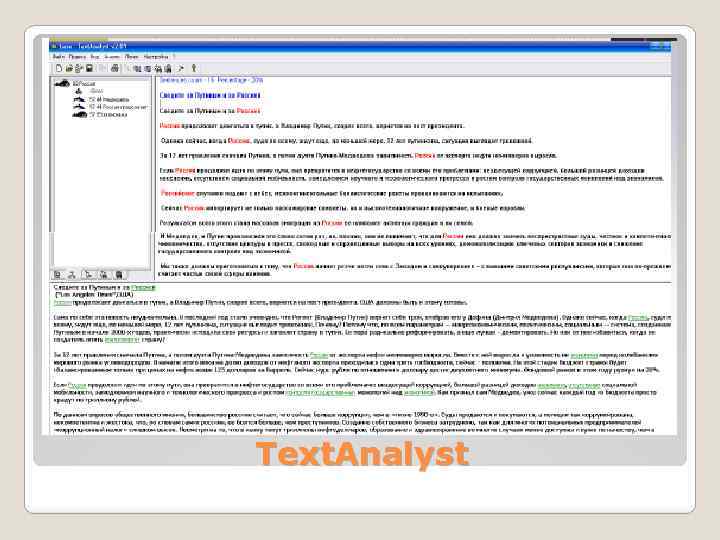Click the open folder toolbar icon
Image resolution: width=720 pixels, height=540 pixels.
(x=69, y=68)
